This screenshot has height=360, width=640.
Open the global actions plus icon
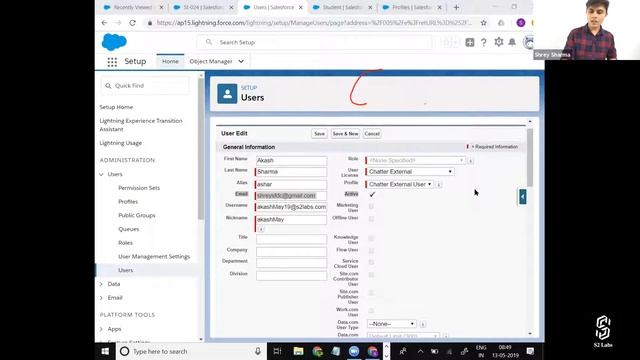point(470,42)
